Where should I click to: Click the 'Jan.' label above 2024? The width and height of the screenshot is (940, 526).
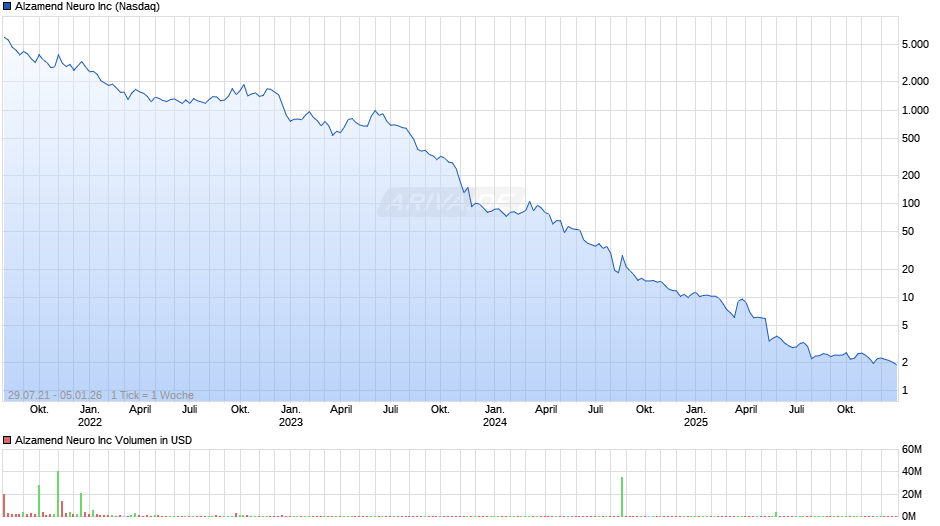tap(495, 410)
